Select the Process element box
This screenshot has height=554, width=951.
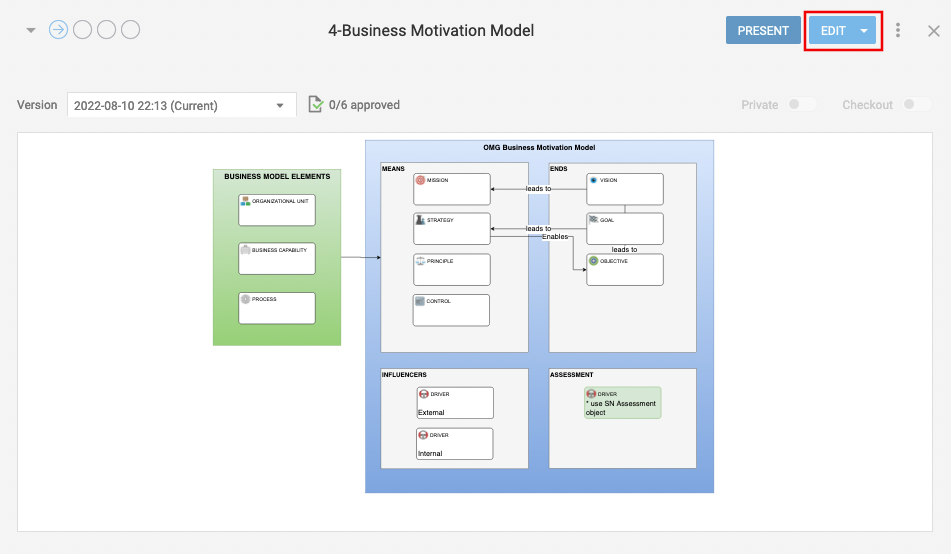click(x=277, y=308)
